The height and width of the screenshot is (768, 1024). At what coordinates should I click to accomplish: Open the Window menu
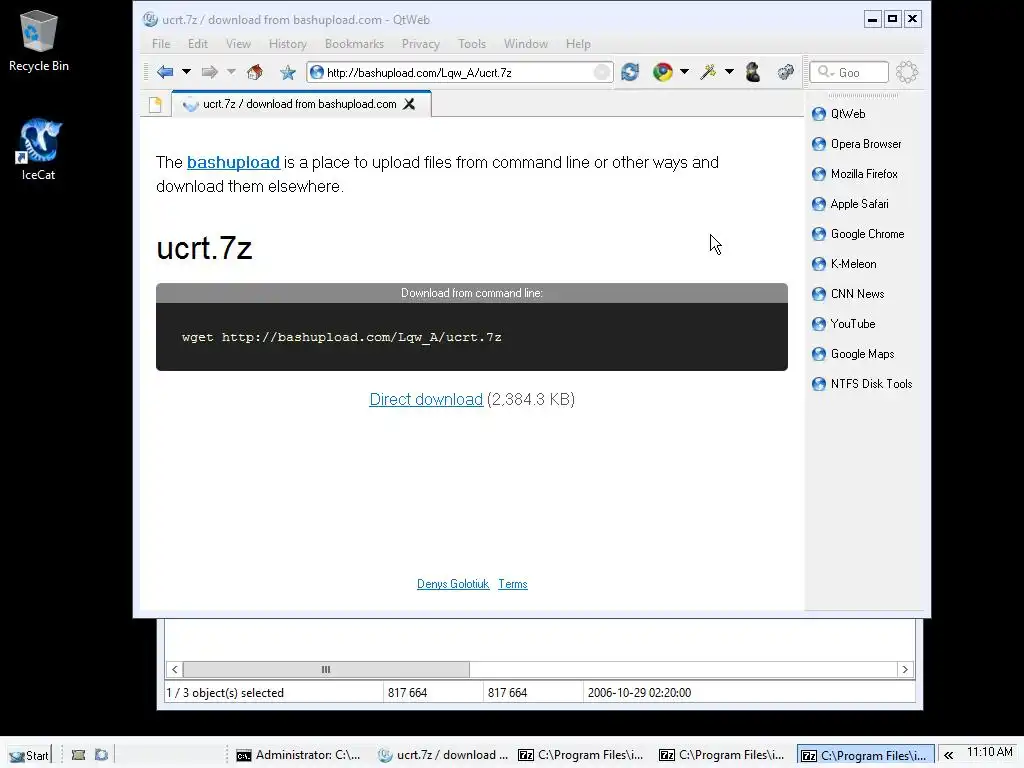526,44
